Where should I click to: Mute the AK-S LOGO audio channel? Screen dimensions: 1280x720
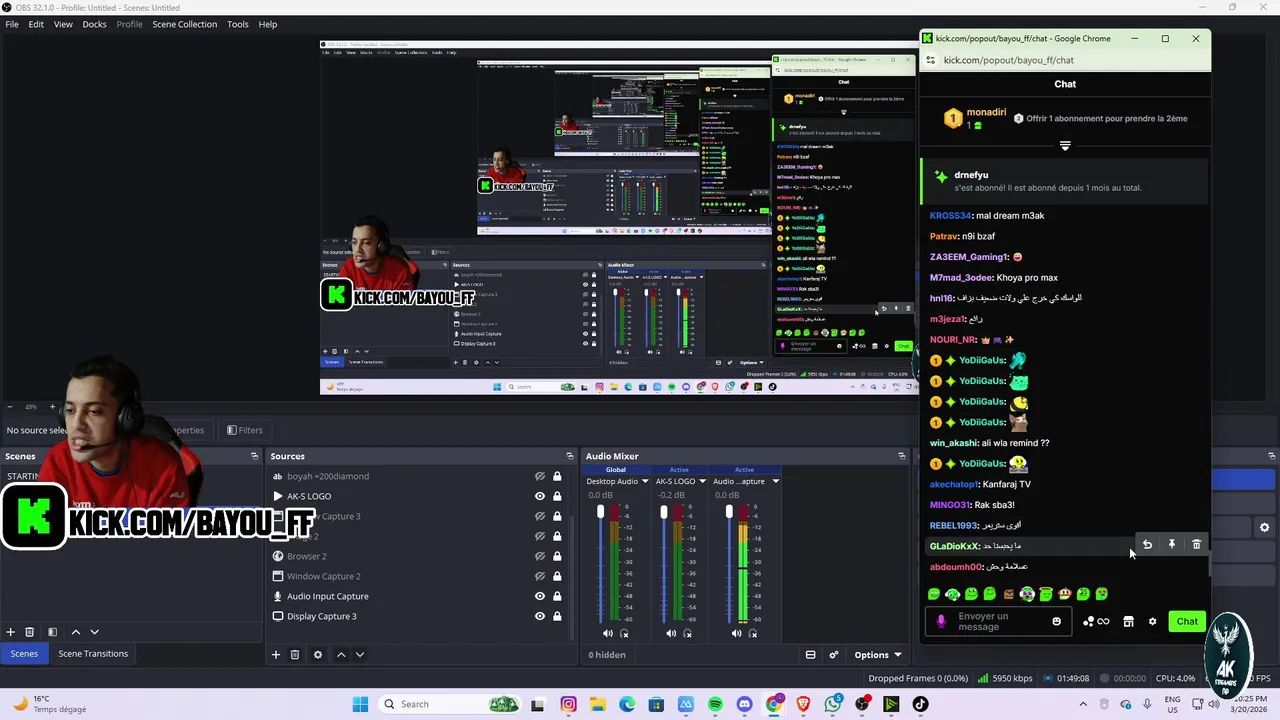point(671,633)
